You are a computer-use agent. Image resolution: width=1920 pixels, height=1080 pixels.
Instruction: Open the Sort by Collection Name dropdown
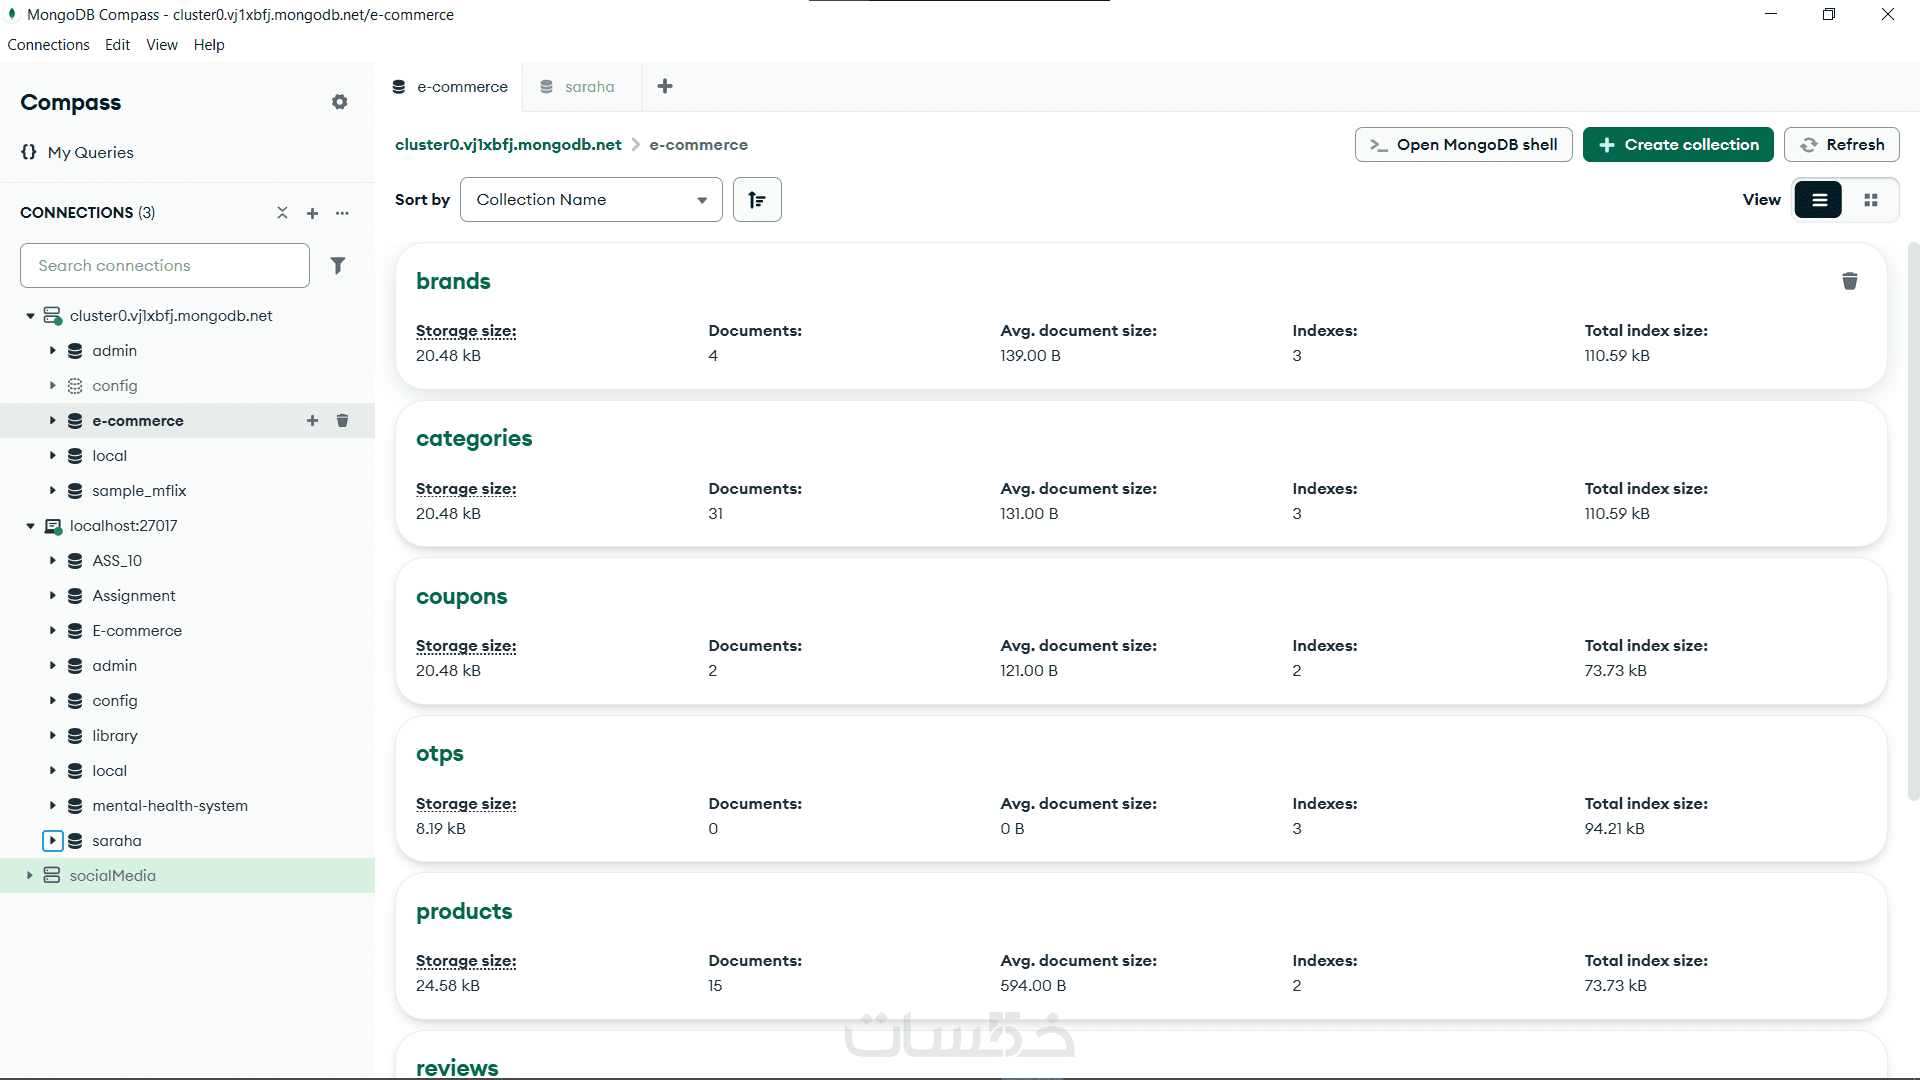591,200
